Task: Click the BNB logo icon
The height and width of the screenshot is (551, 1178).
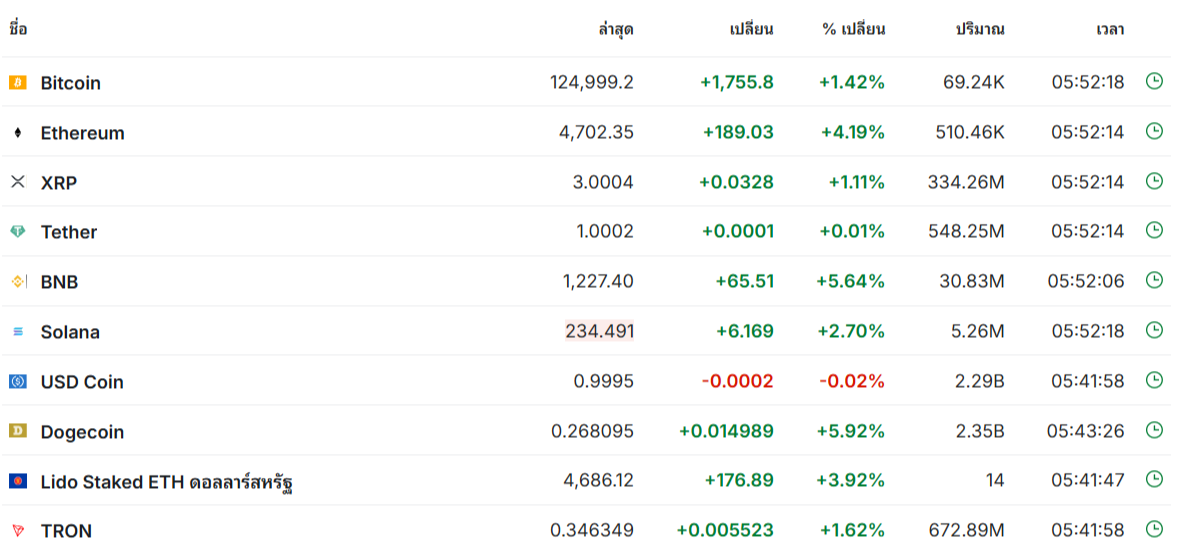Action: [18, 282]
